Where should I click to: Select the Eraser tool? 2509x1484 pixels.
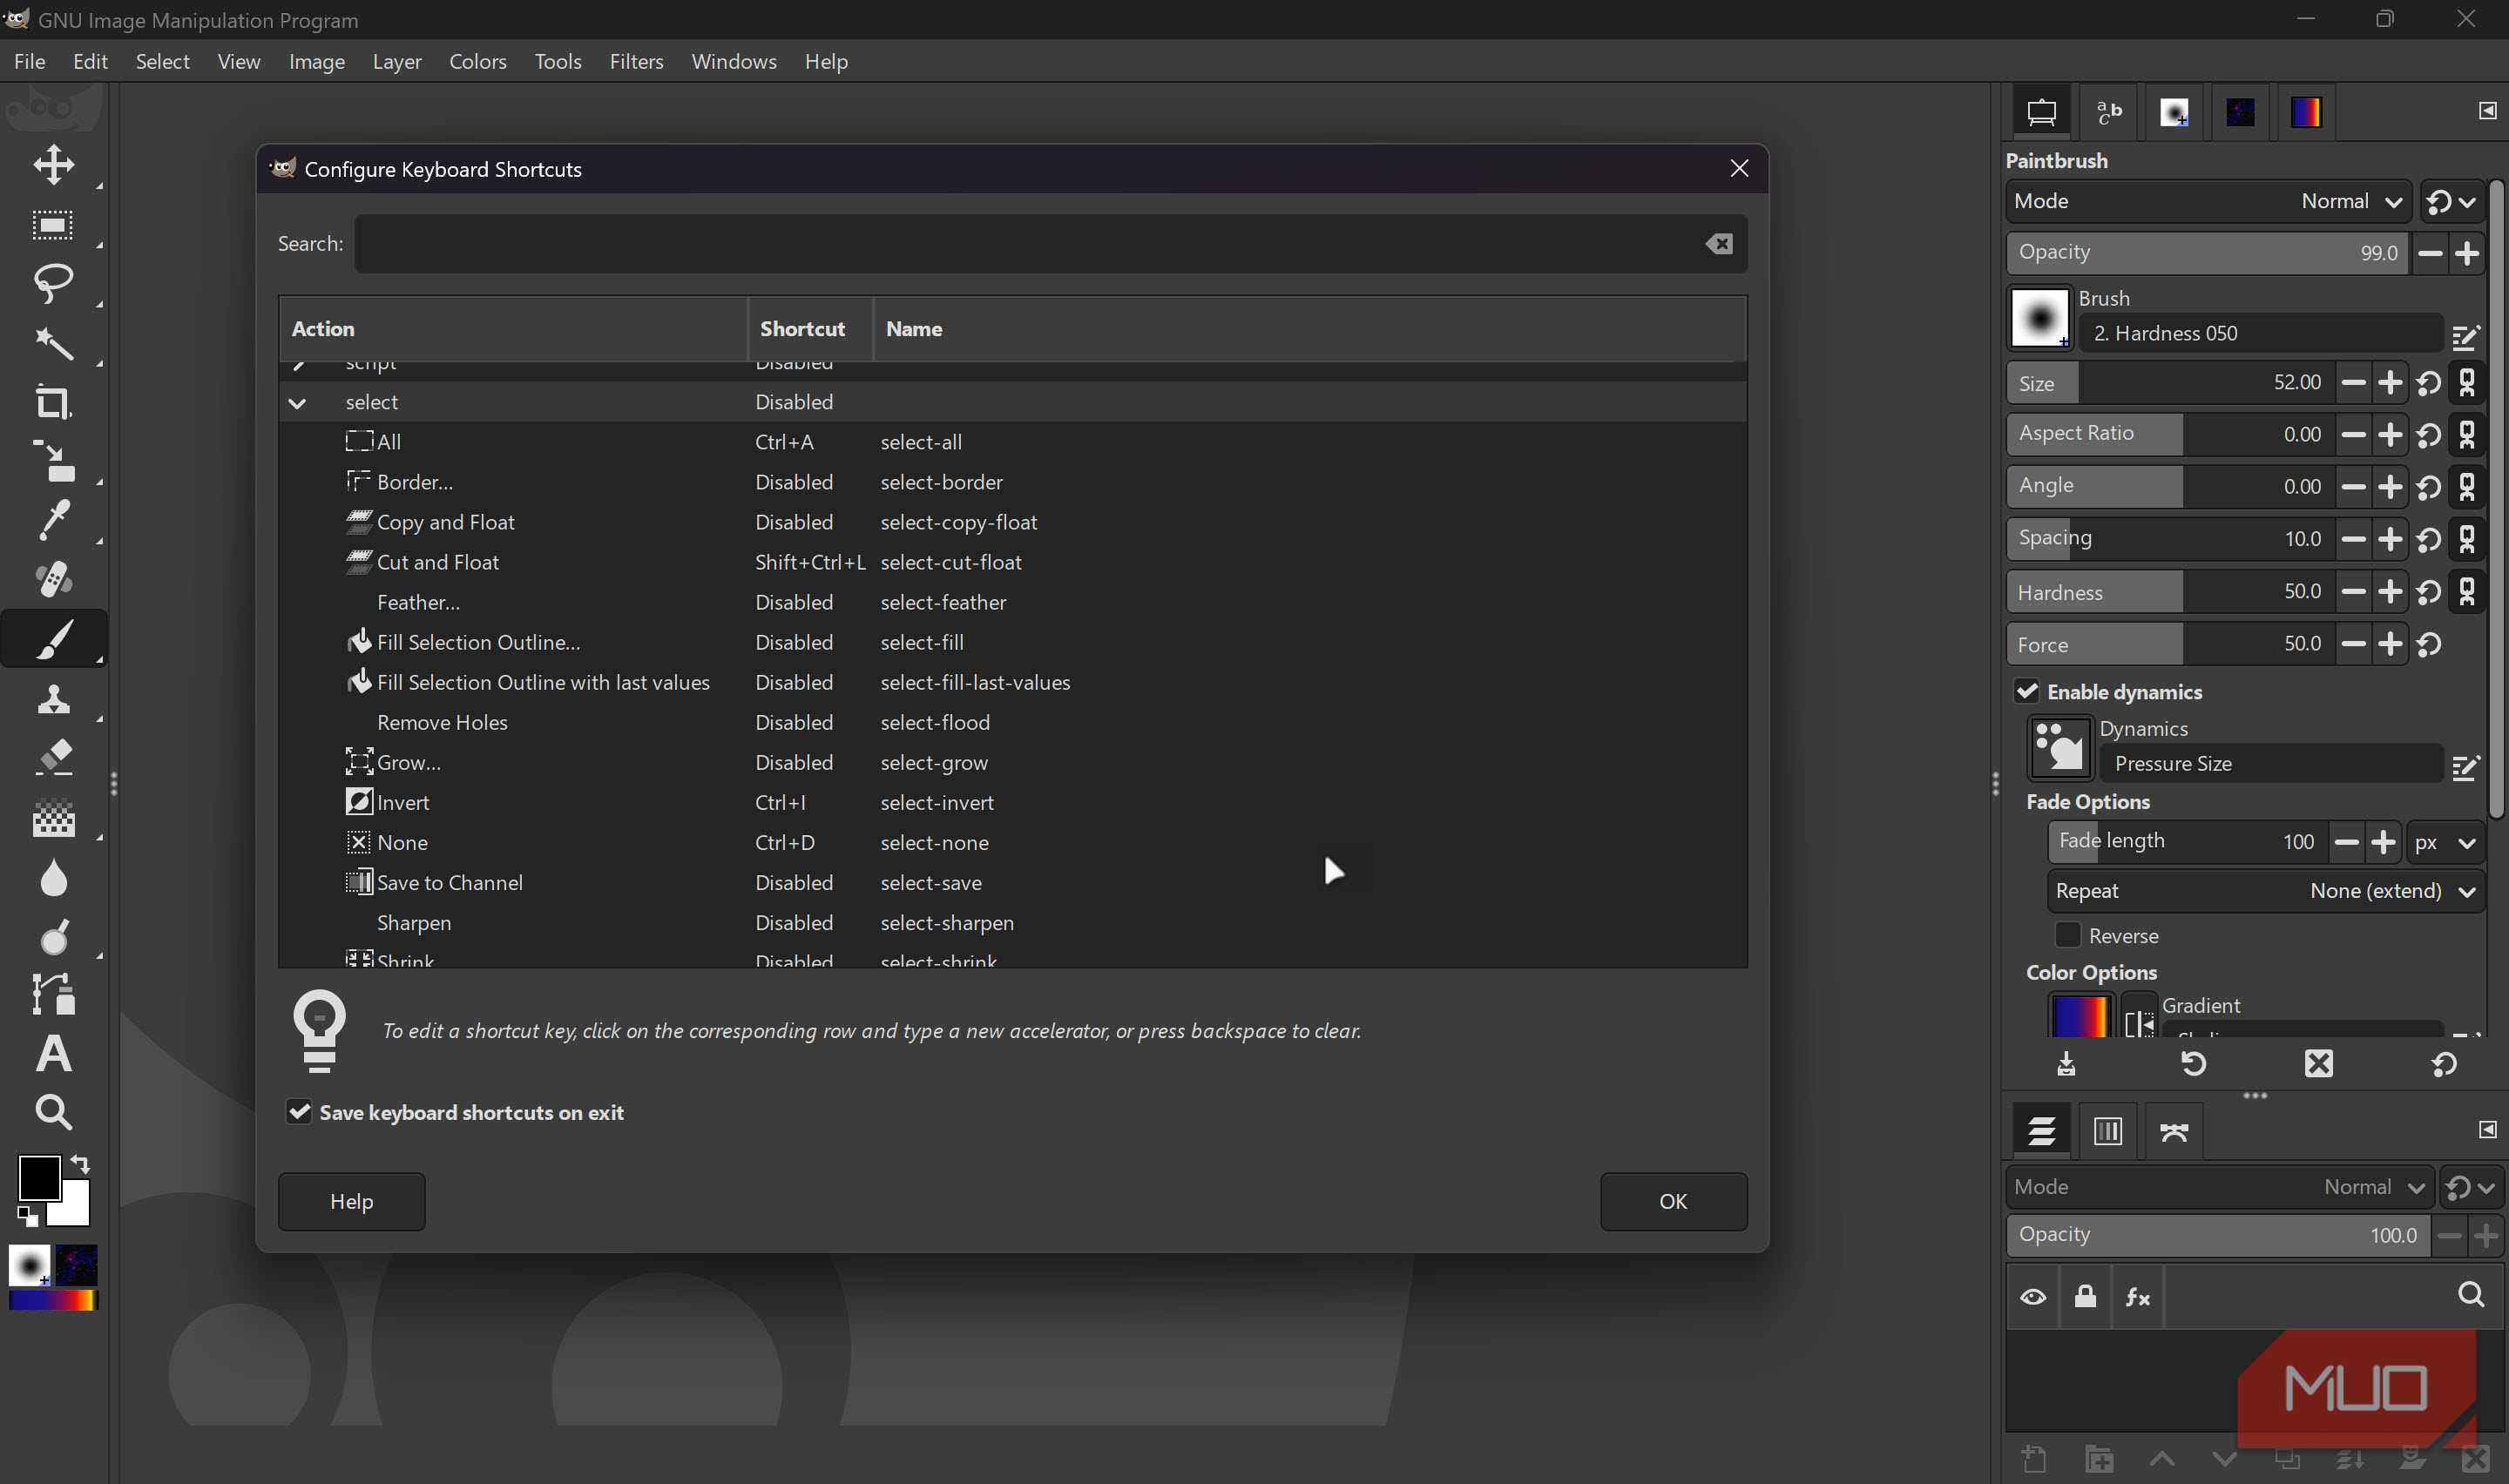coord(53,757)
